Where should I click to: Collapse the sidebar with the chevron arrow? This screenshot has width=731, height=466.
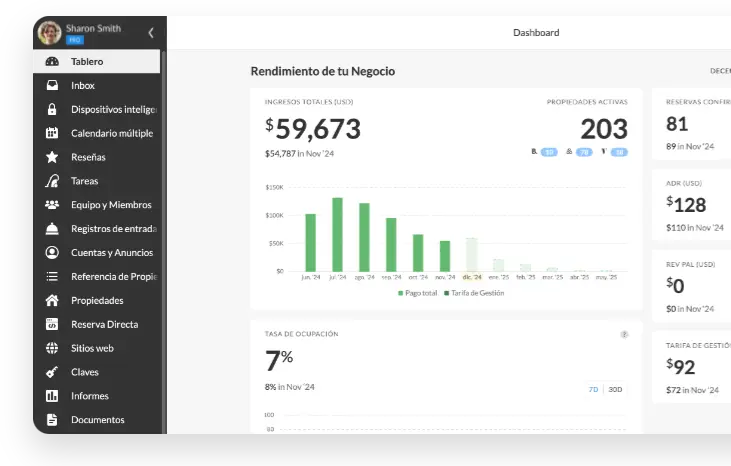(151, 33)
